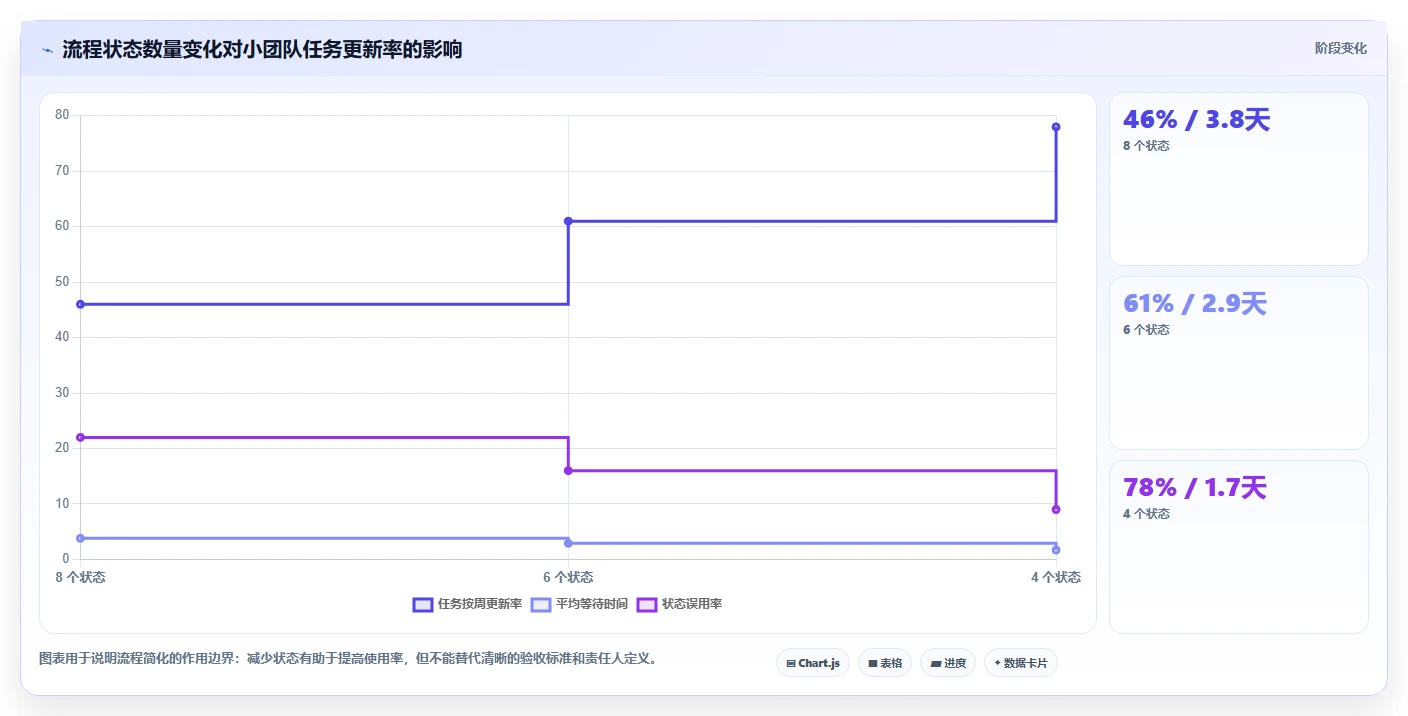
Task: Select the 61% / 2.9天 card
Action: coord(1239,363)
